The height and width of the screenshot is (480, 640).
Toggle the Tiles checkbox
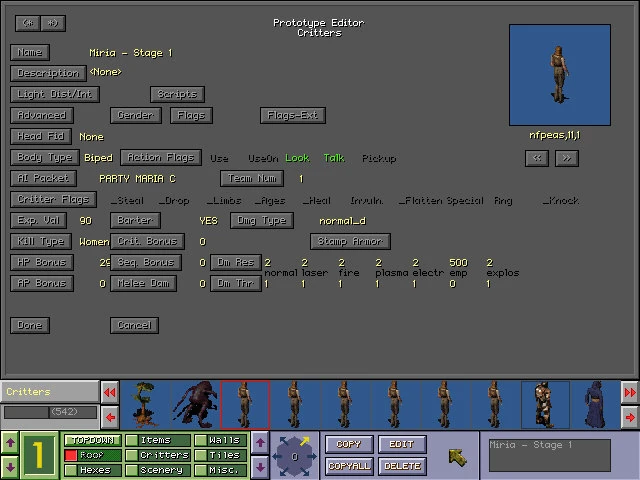pyautogui.click(x=200, y=455)
